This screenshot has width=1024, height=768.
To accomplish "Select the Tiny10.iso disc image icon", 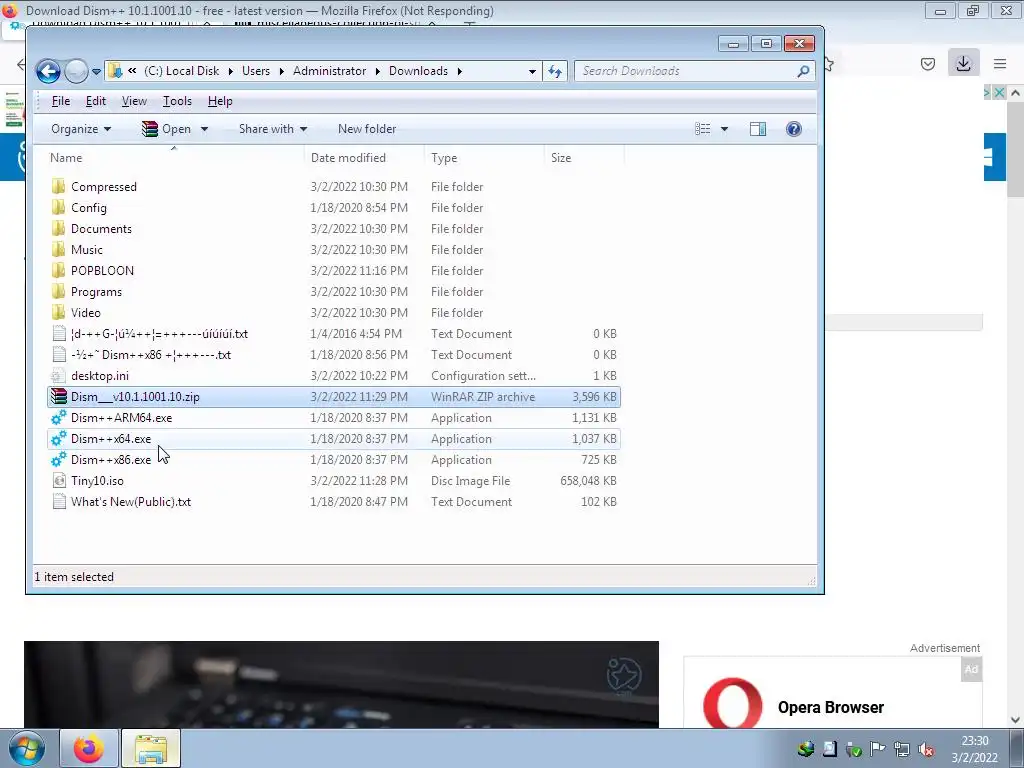I will click(59, 481).
